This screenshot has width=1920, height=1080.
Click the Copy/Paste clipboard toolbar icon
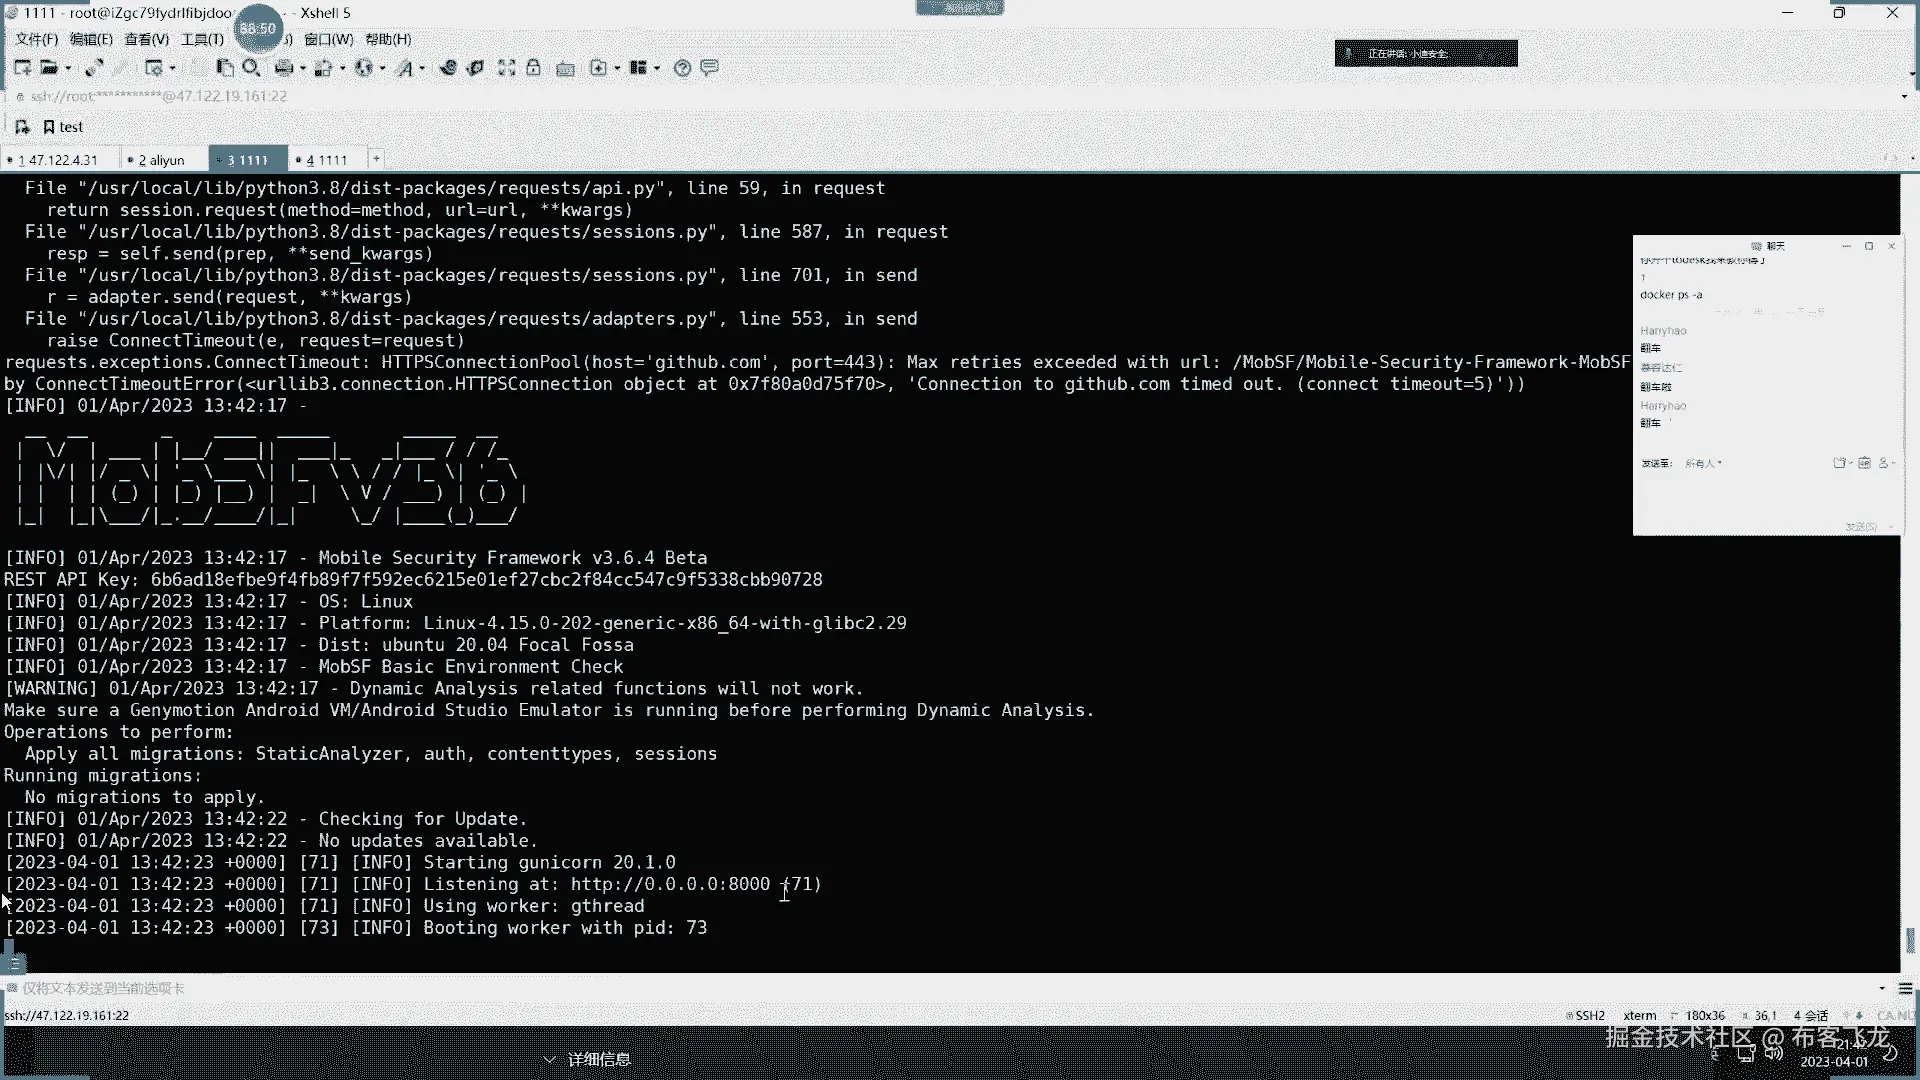[x=225, y=68]
